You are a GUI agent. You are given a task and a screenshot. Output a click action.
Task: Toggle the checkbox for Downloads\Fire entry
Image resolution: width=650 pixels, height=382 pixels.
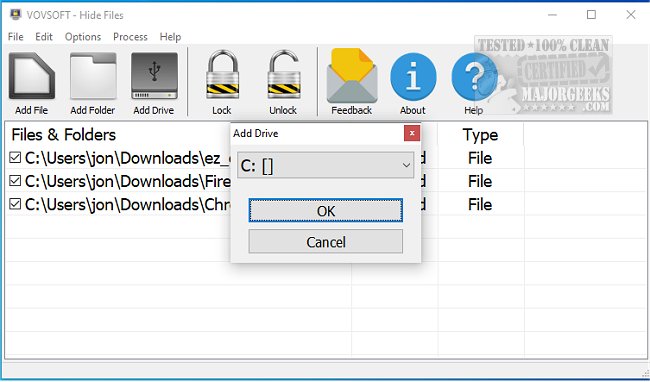coord(15,181)
